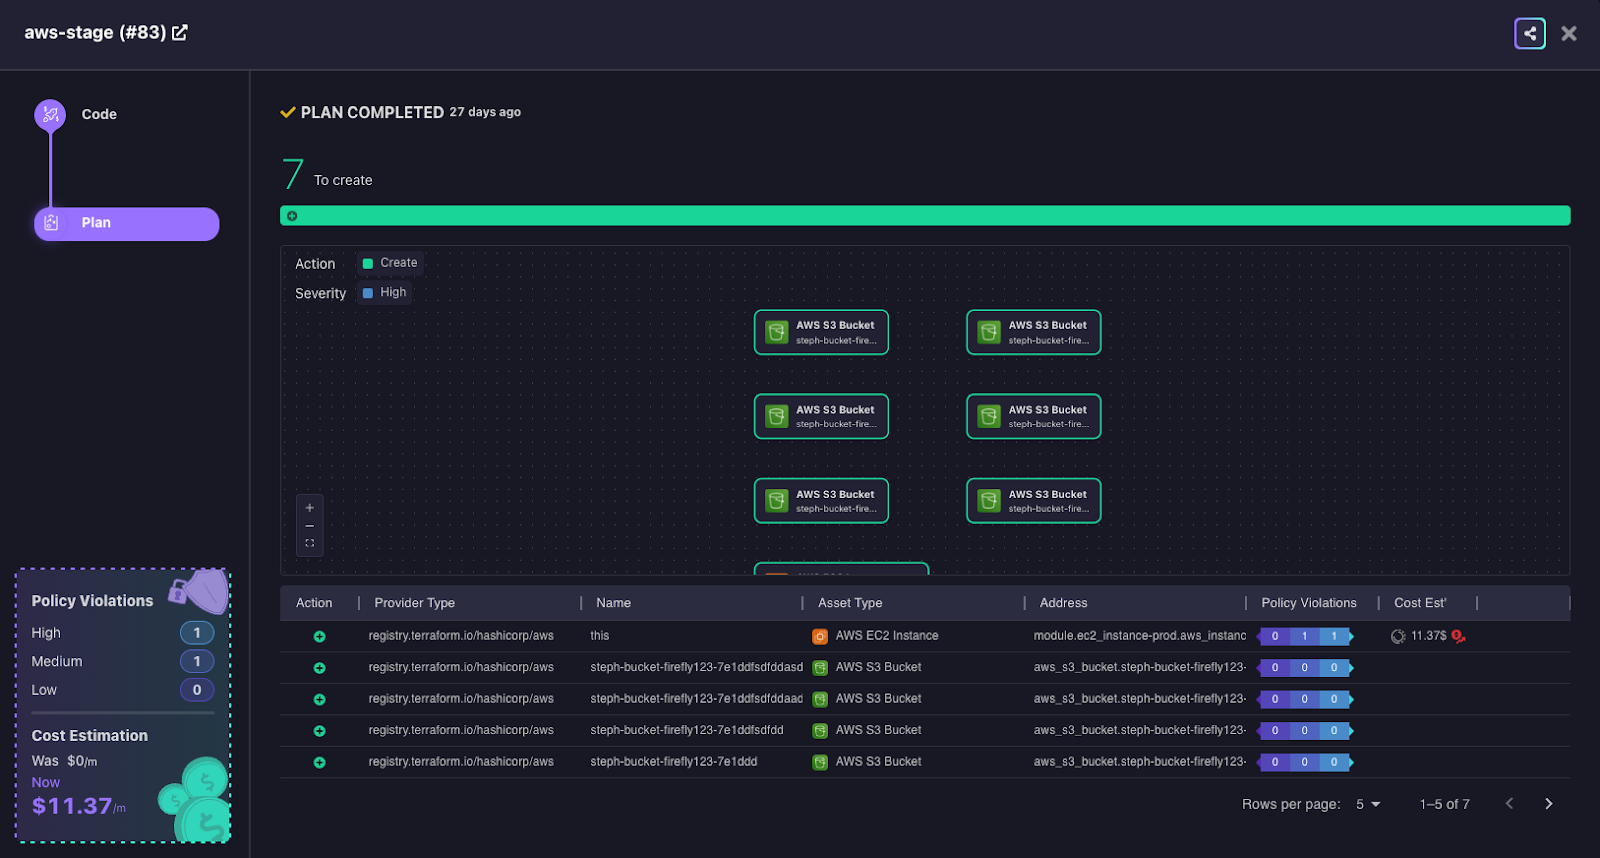Screen dimensions: 1600x858
Task: Toggle the High severity legend chip
Action: (x=385, y=293)
